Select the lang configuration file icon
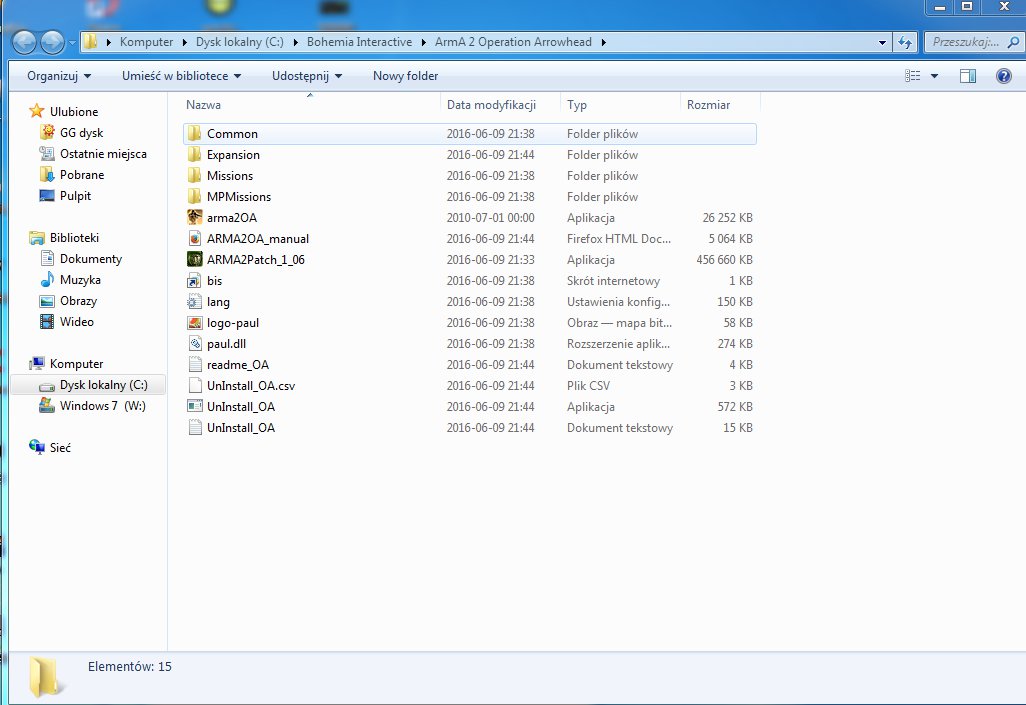This screenshot has height=705, width=1026. tap(194, 302)
